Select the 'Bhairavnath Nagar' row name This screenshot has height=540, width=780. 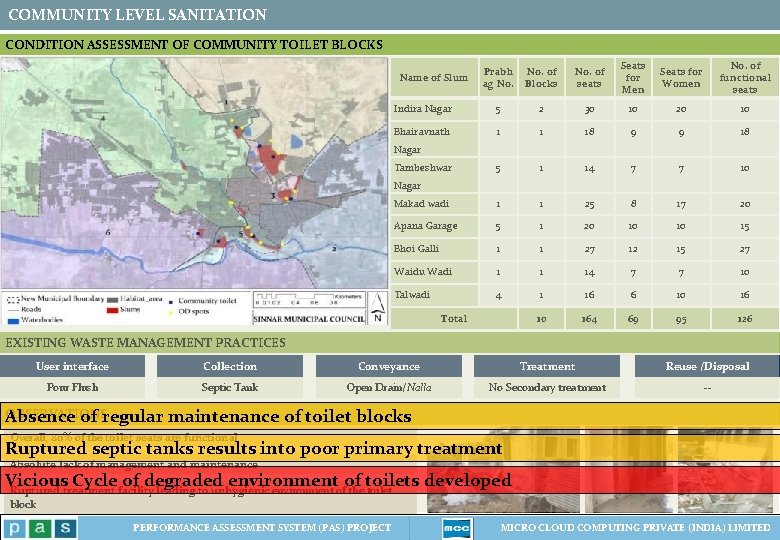(422, 140)
